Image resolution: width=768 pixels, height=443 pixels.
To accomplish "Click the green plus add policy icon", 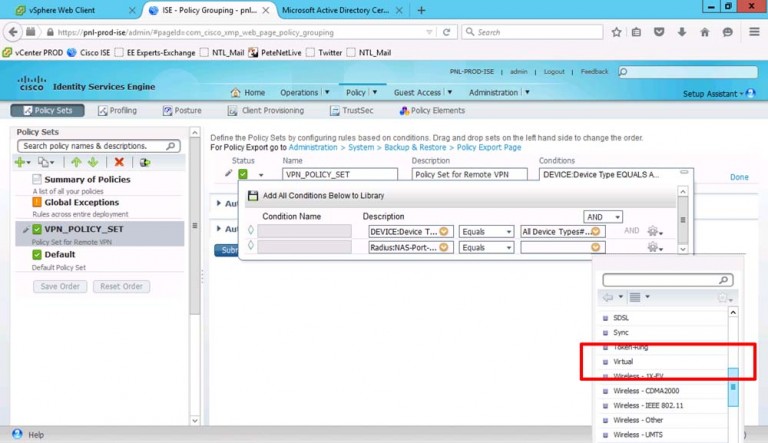I will point(20,162).
